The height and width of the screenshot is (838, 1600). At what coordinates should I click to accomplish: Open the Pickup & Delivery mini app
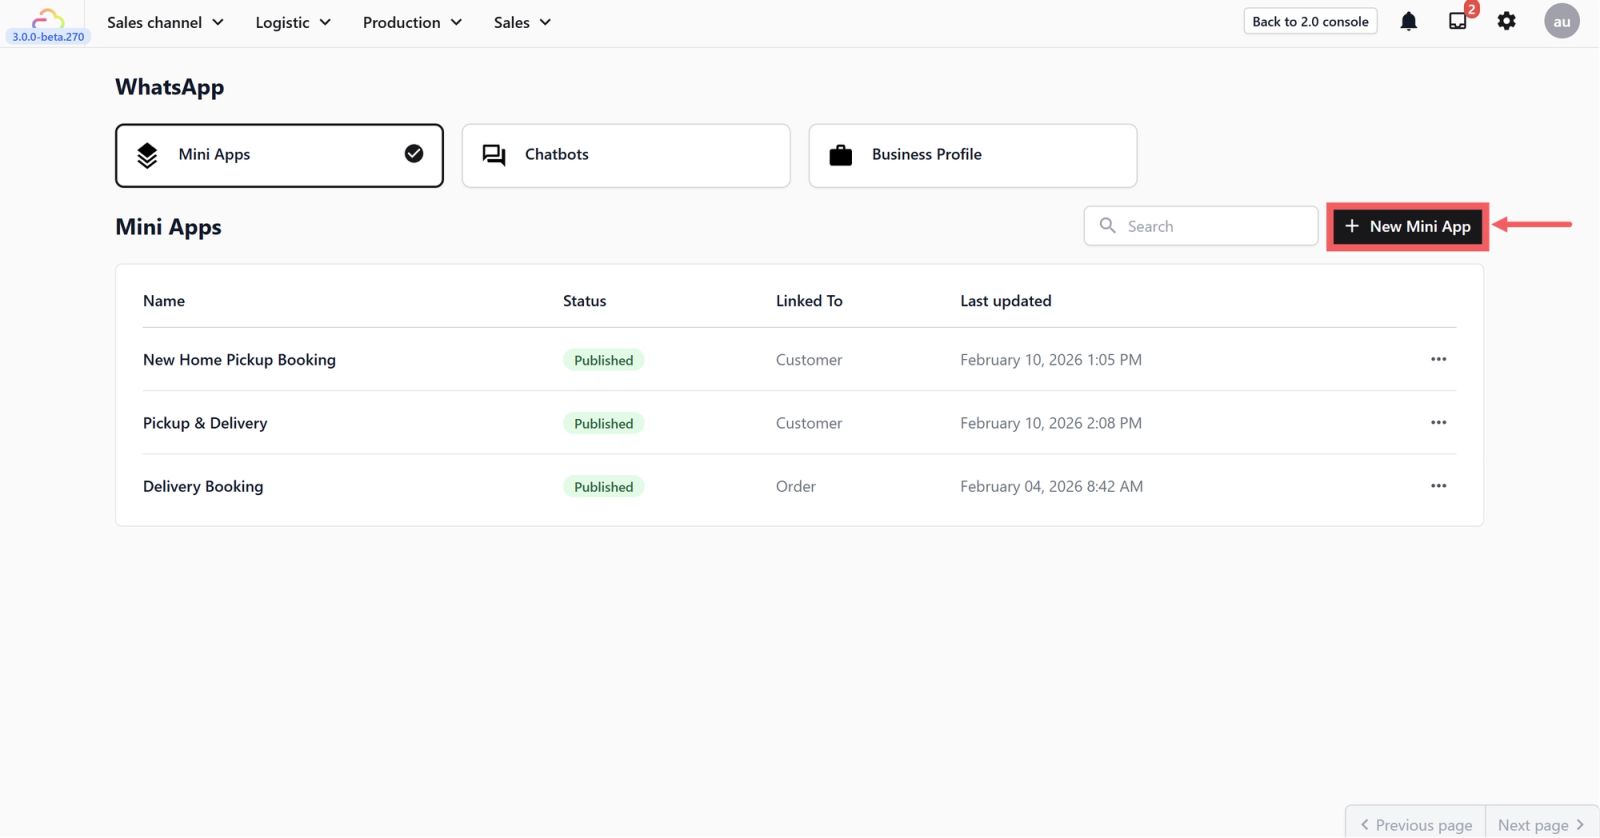tap(205, 423)
